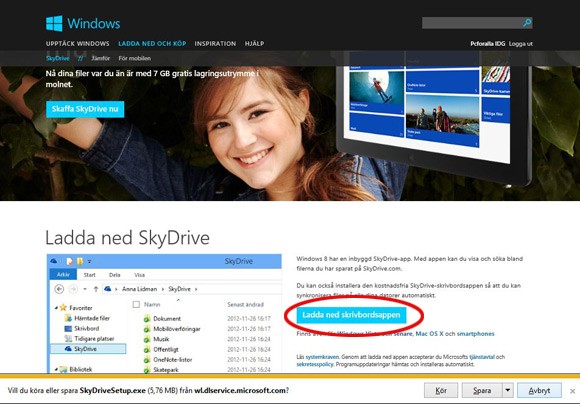The image size is (580, 404).
Task: Click the Start tab in the Explorer ribbon
Action: click(x=90, y=275)
